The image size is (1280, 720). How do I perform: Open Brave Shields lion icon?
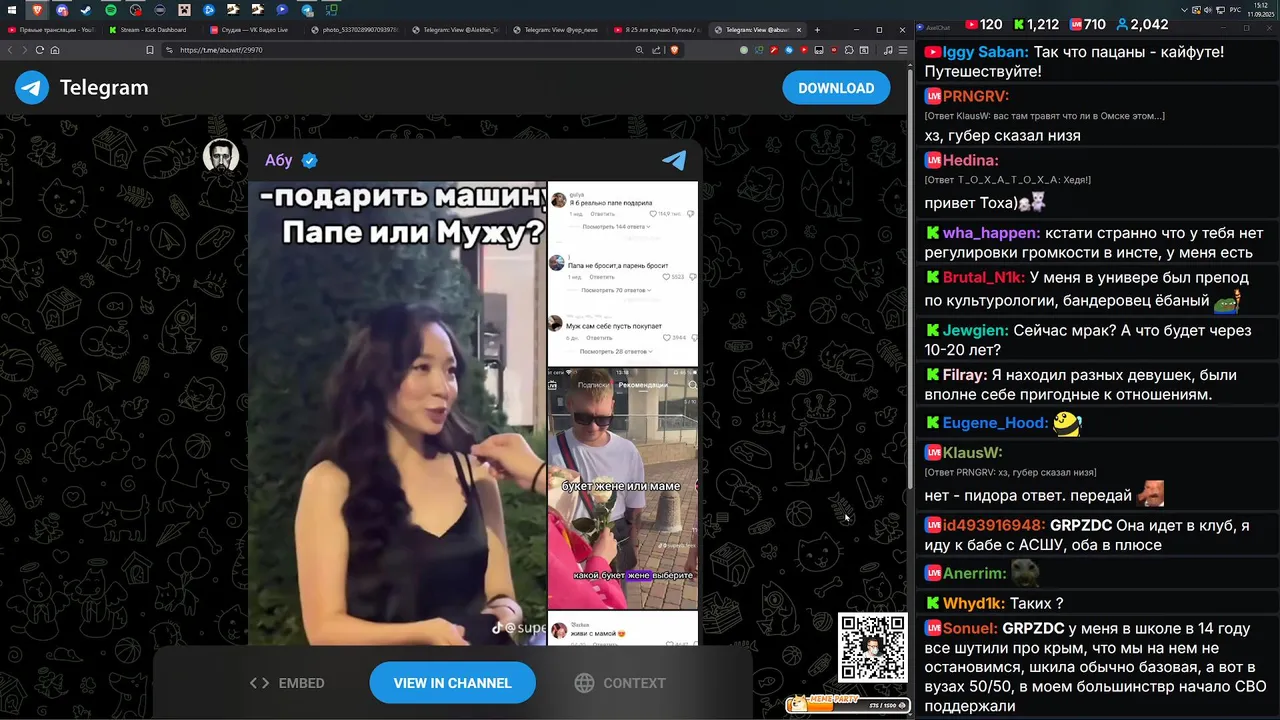click(x=674, y=50)
